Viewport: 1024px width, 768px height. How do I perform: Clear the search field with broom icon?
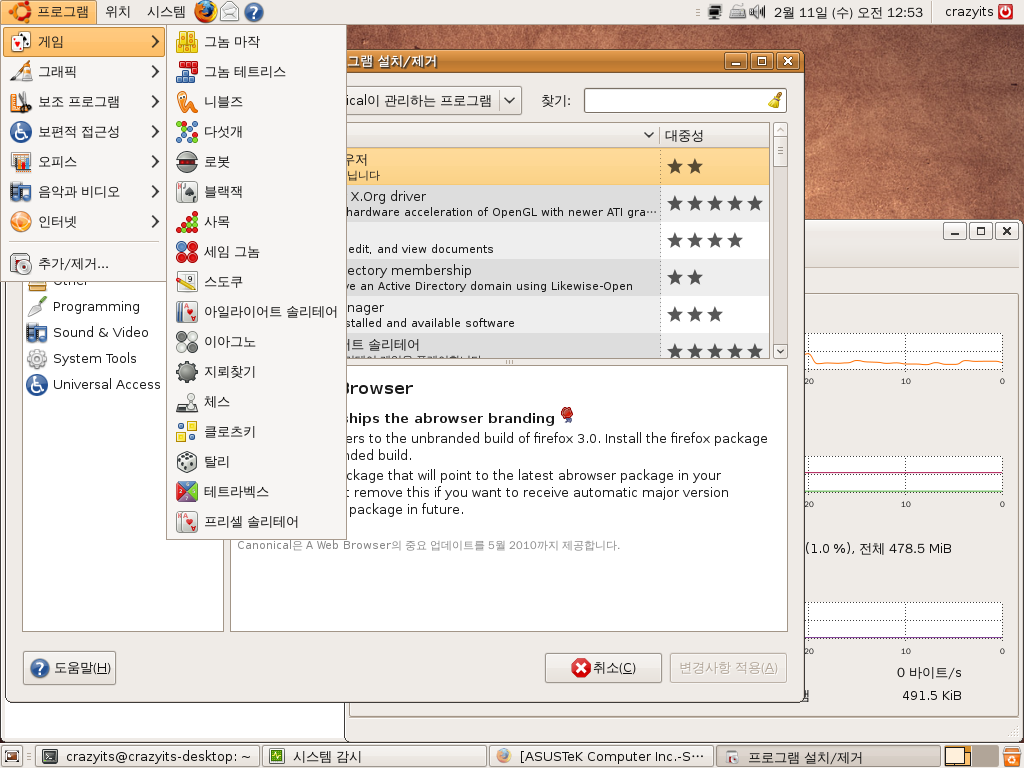click(x=775, y=101)
